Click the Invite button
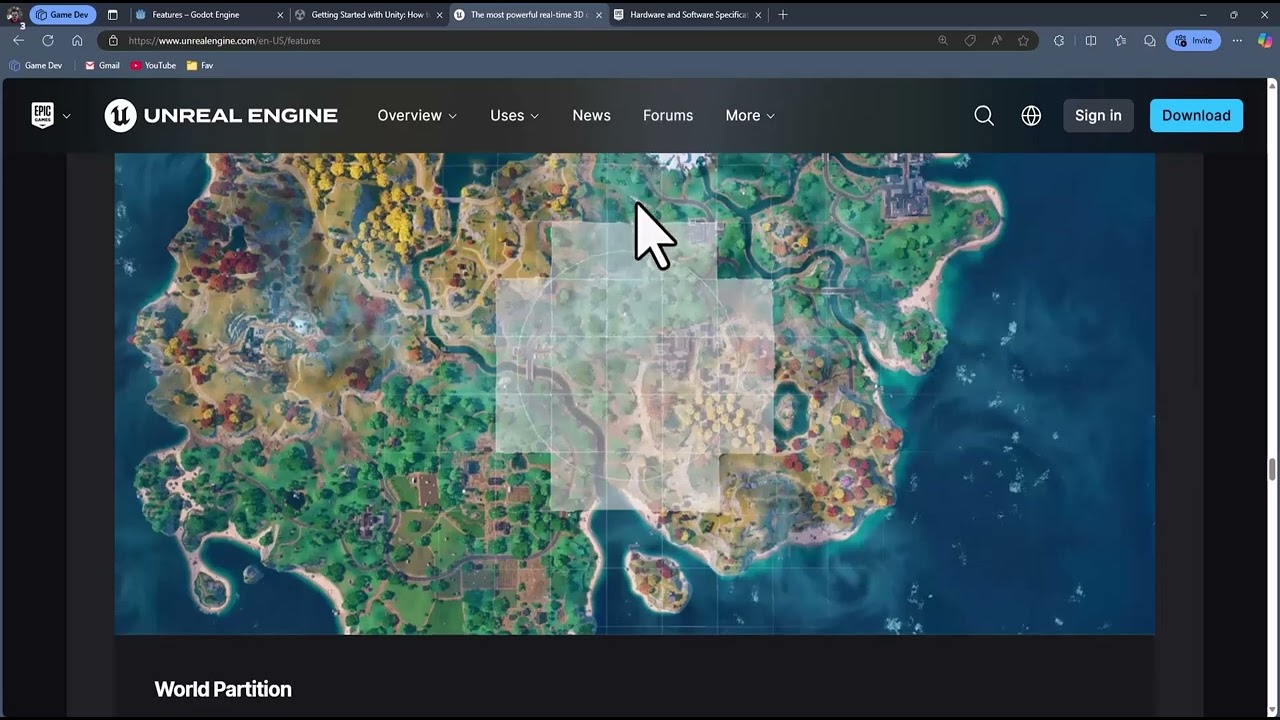 (1193, 41)
